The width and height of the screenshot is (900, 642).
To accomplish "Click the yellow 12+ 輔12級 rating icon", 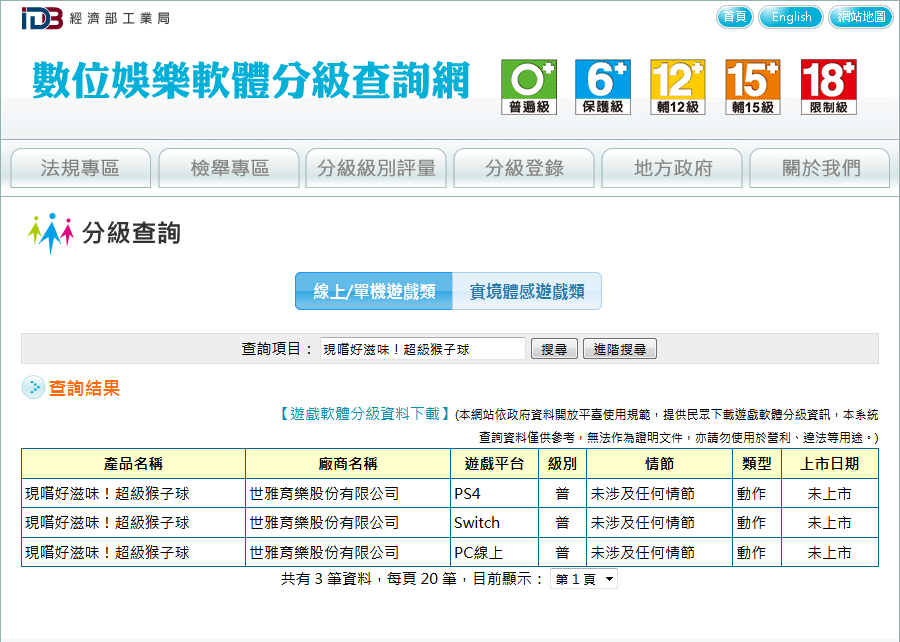I will click(x=678, y=87).
